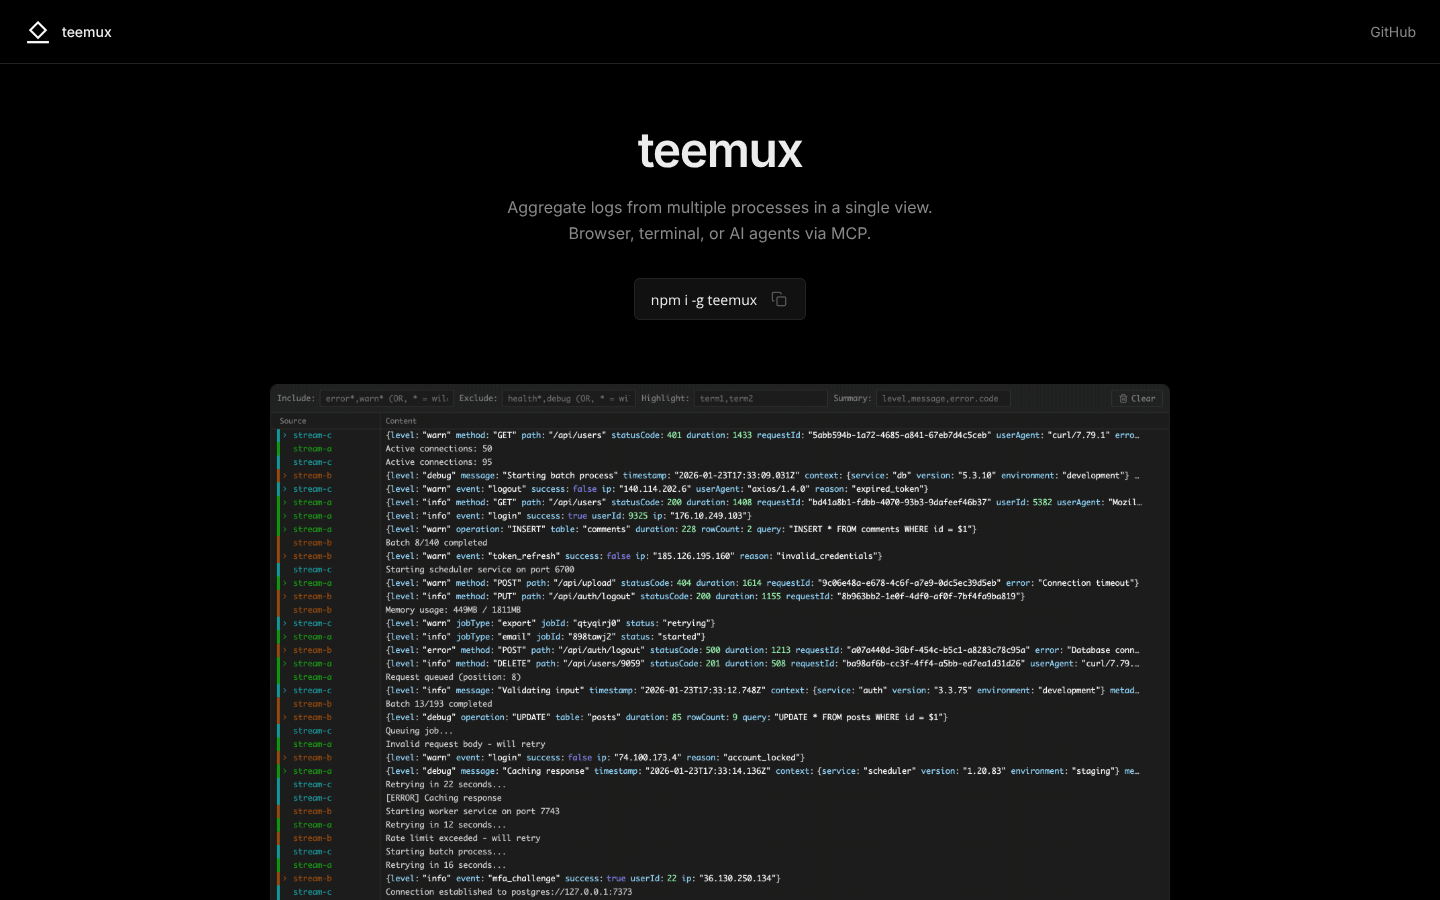
Task: Click the Source column header
Action: pos(293,421)
